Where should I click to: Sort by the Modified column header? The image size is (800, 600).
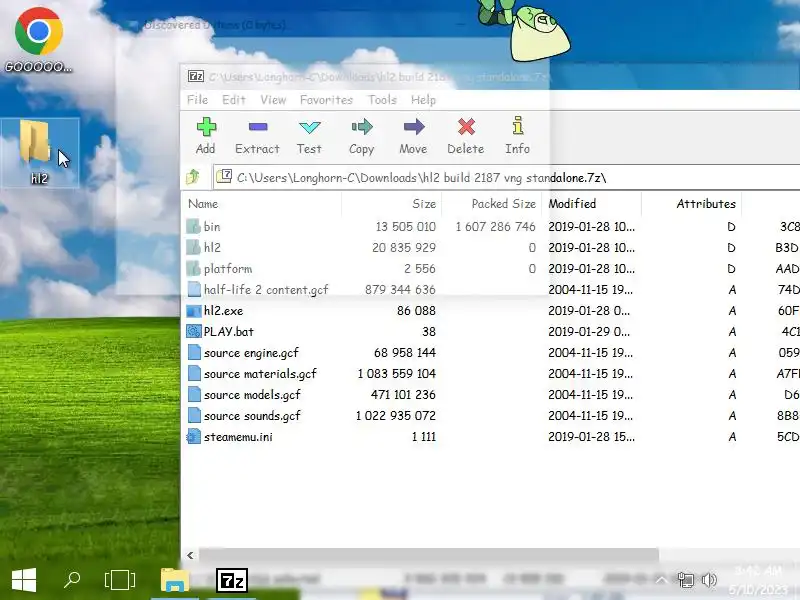coord(591,204)
